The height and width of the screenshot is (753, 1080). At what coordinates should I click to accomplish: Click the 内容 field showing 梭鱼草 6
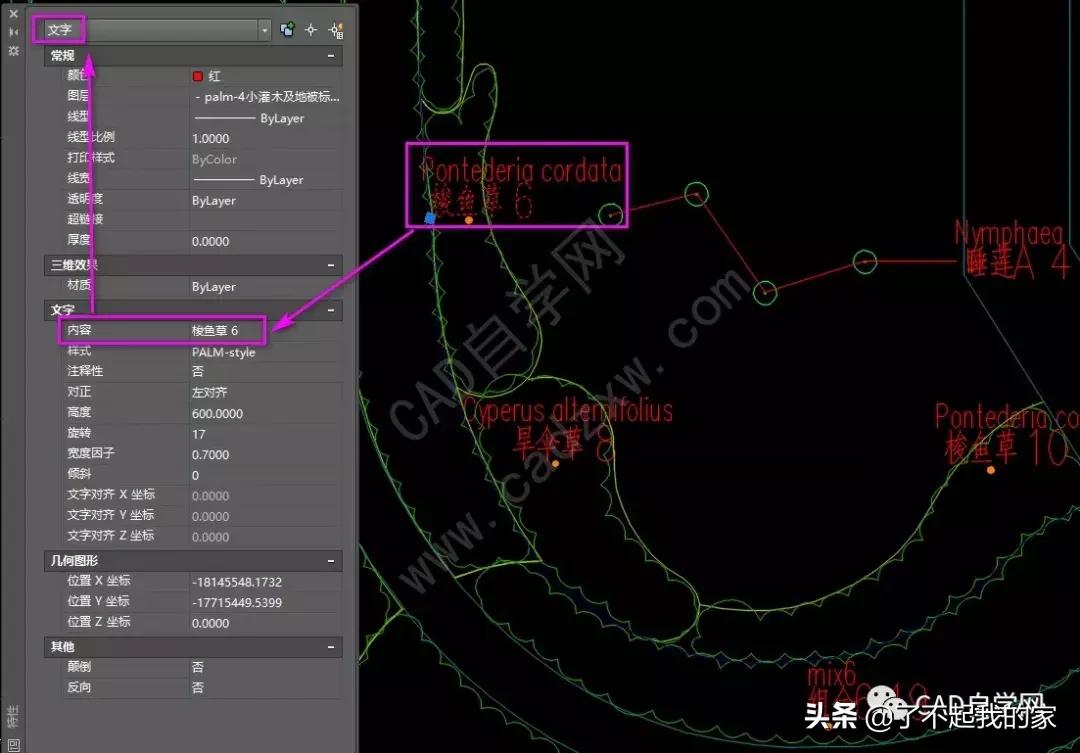click(230, 330)
